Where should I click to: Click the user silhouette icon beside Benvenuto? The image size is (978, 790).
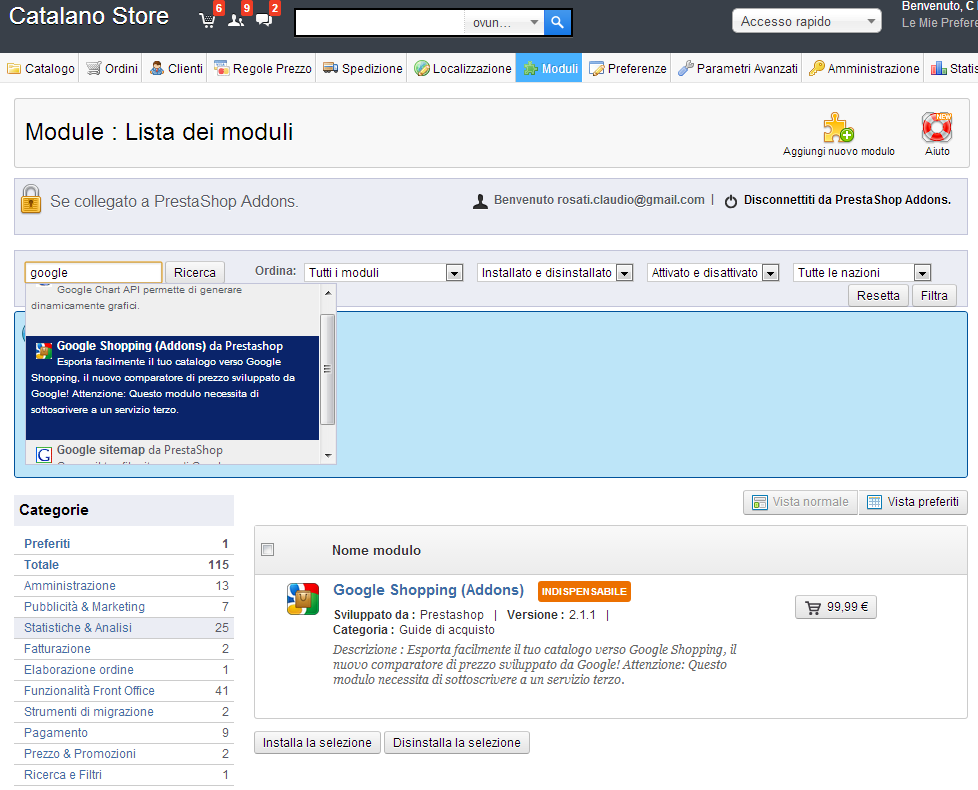click(480, 201)
